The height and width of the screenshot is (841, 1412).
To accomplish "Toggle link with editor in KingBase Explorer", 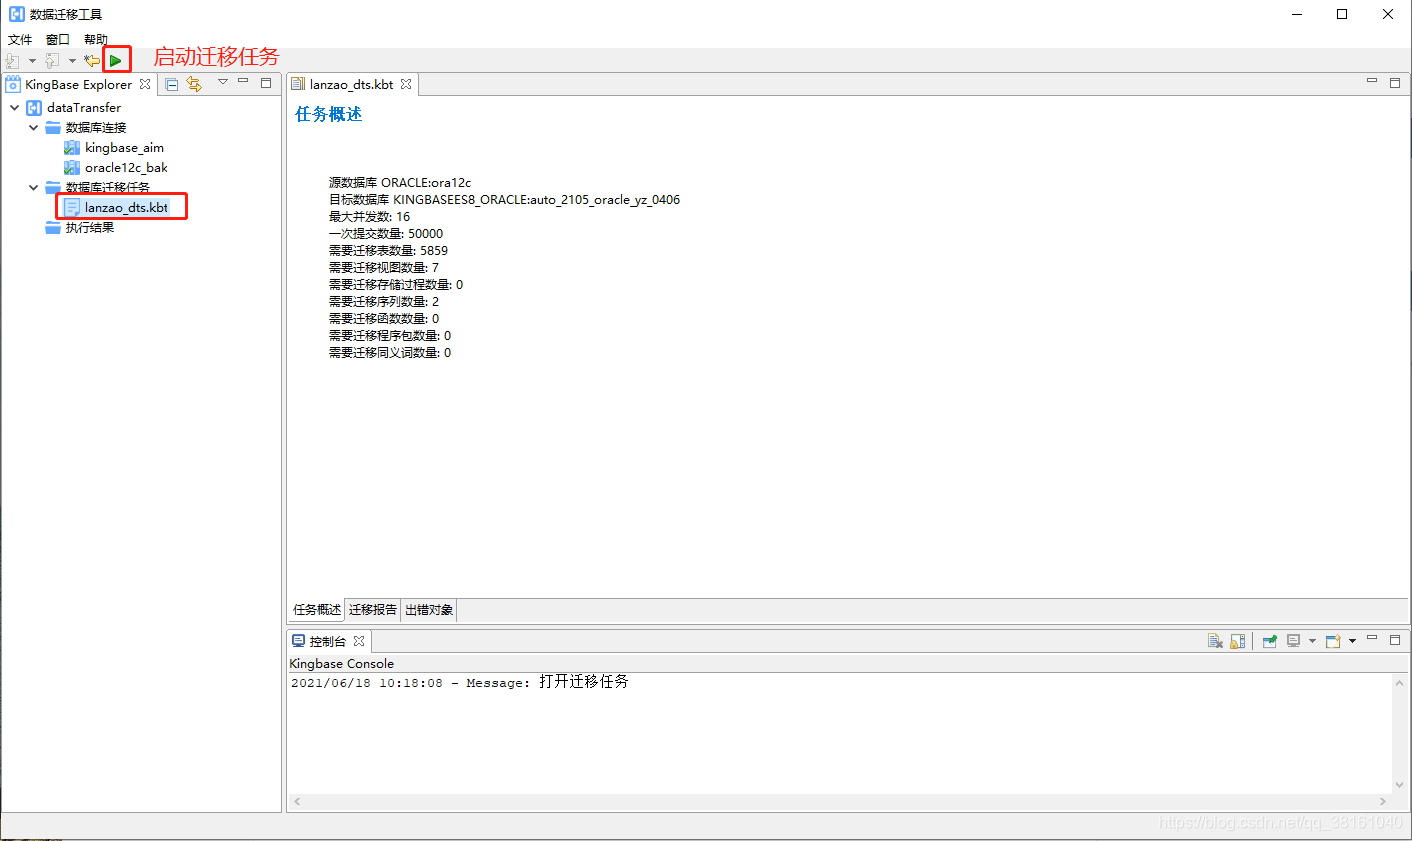I will click(194, 84).
